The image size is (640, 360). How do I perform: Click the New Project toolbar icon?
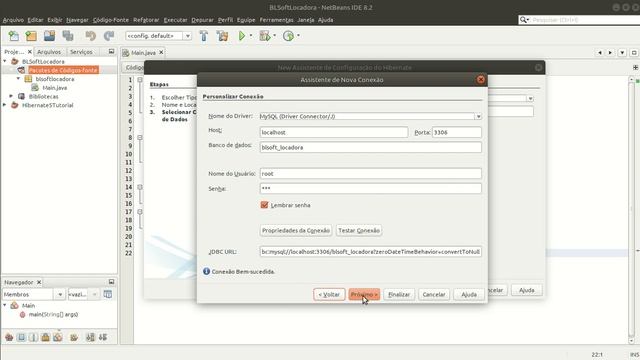(31, 36)
